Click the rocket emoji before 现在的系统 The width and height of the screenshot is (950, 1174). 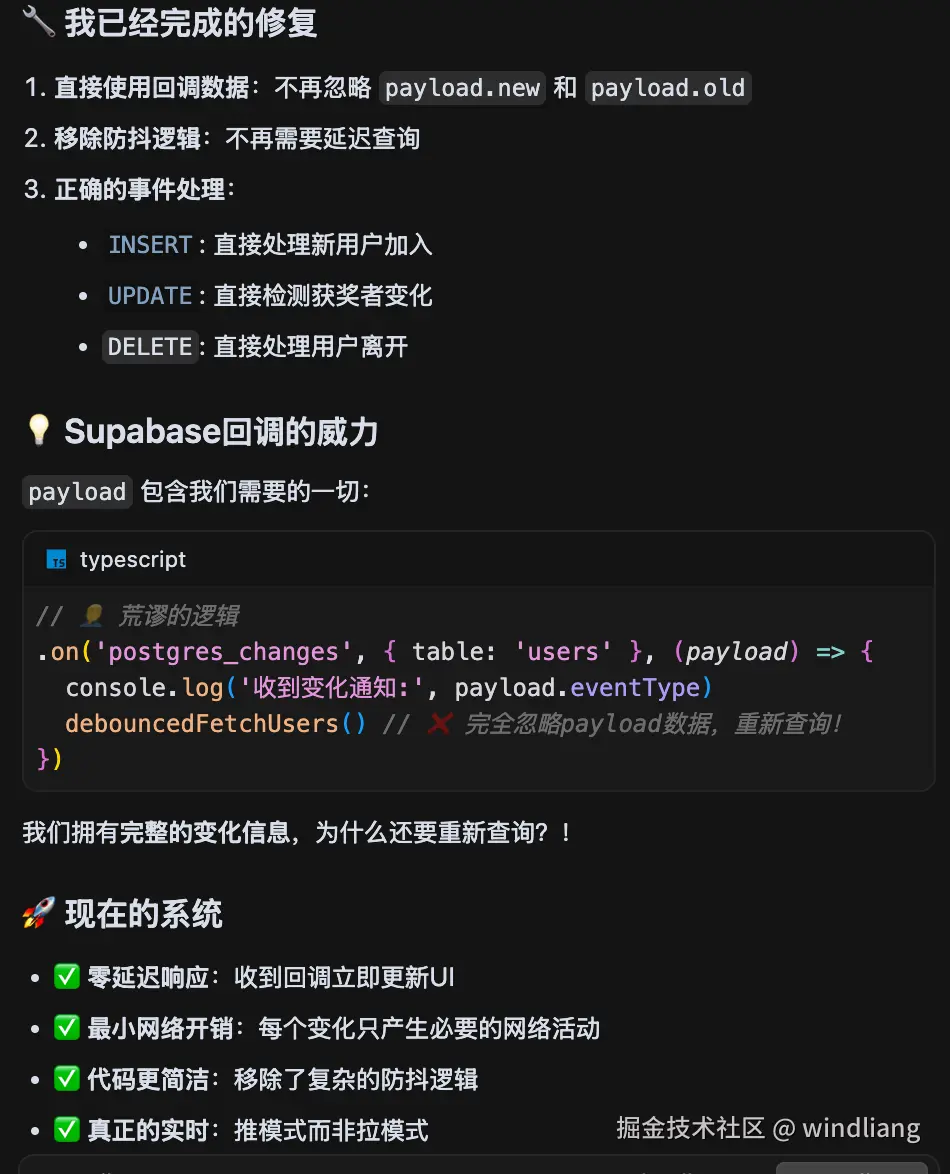point(38,913)
